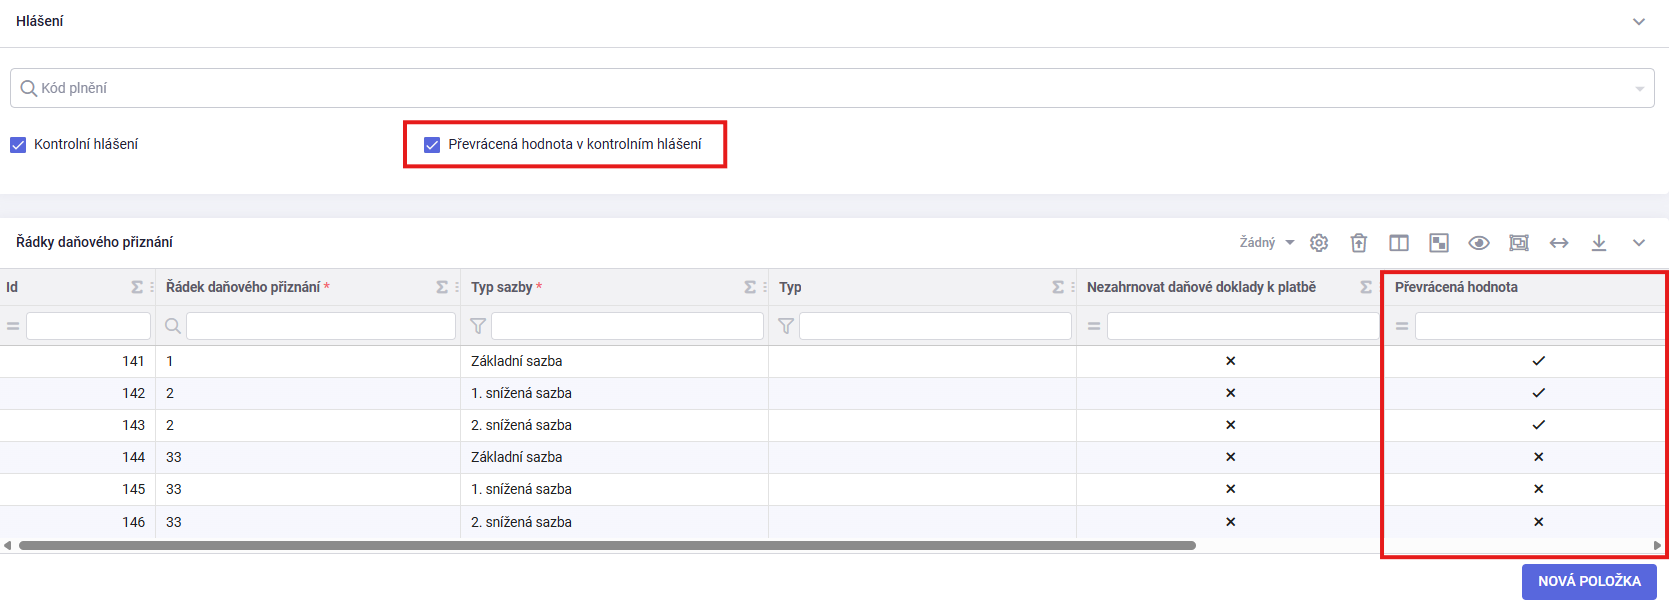This screenshot has height=606, width=1670.
Task: Toggle the eye visibility icon in grid toolbar
Action: coord(1479,243)
